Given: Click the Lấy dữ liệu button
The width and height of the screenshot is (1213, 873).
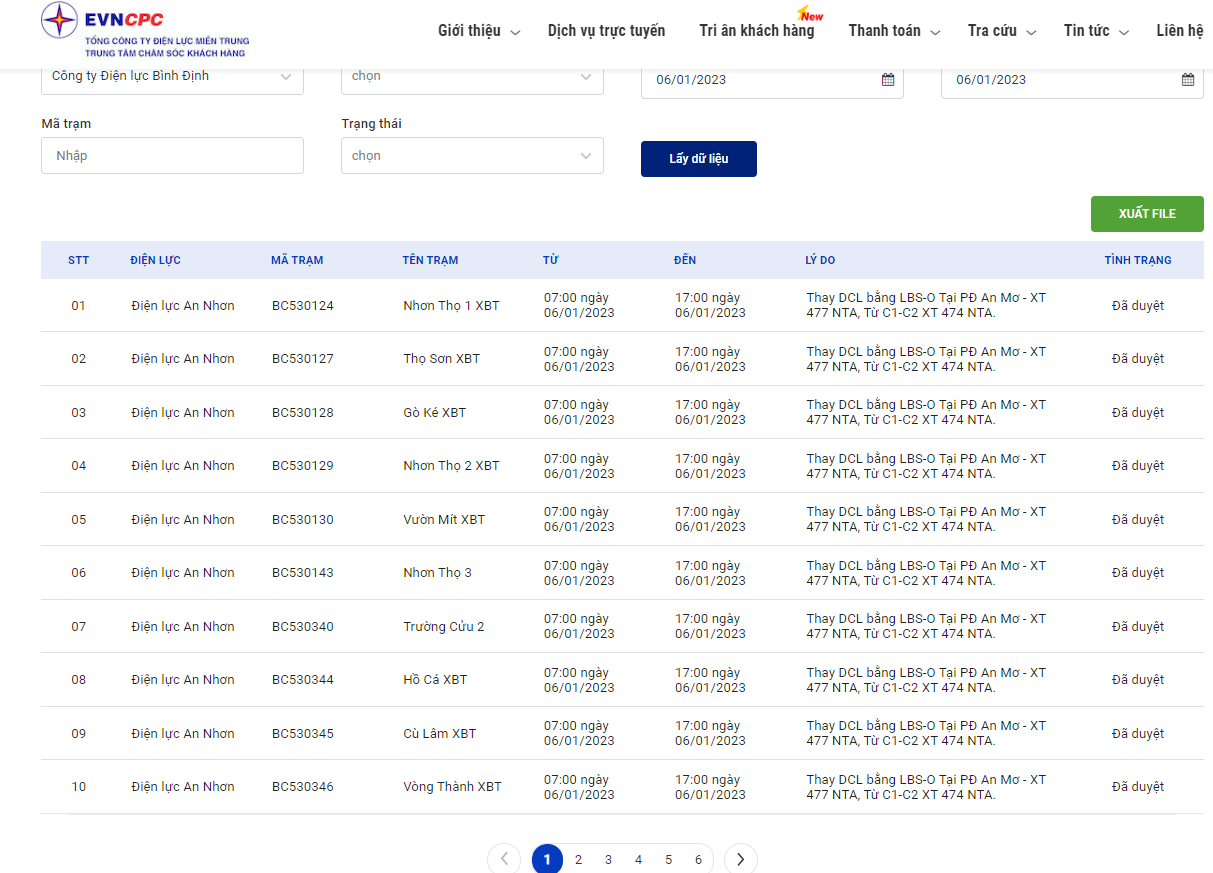Looking at the screenshot, I should coord(698,159).
